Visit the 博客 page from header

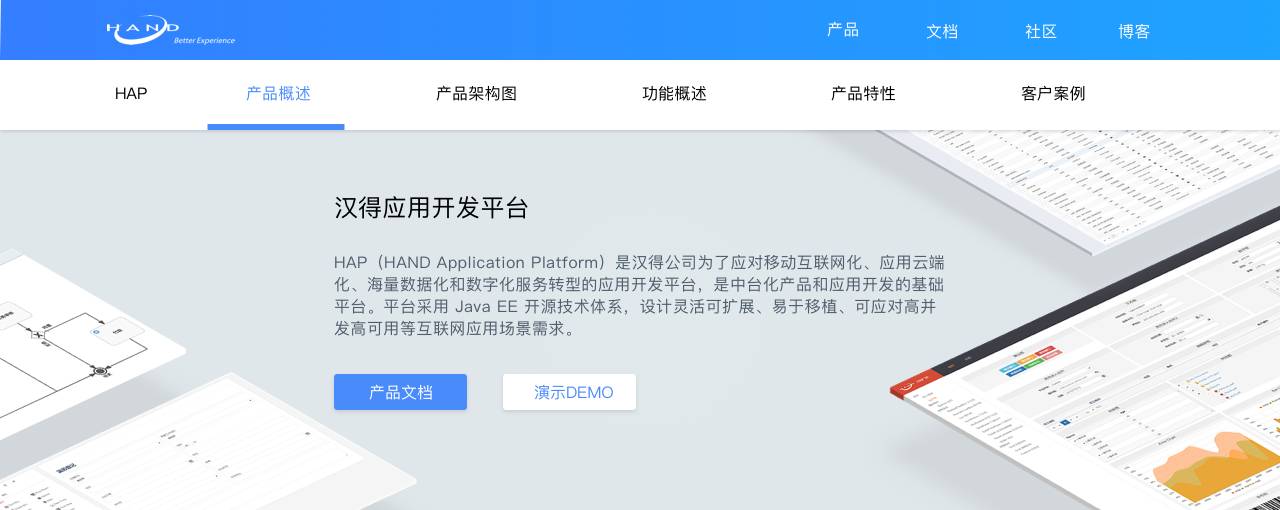1134,31
